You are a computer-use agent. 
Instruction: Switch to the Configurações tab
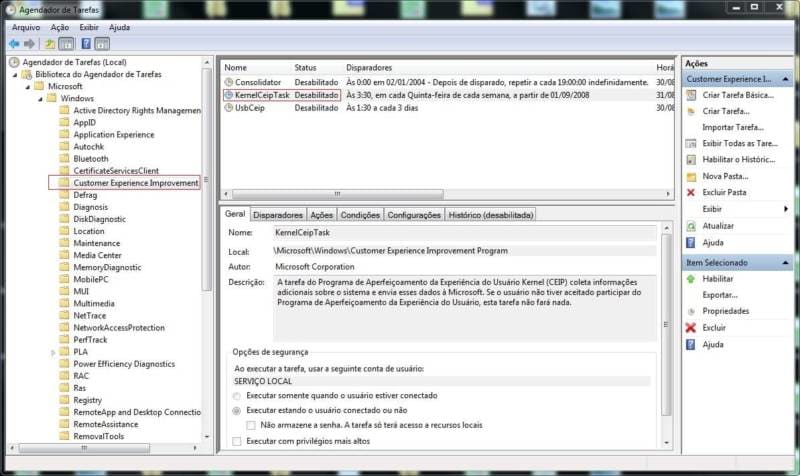pos(414,215)
